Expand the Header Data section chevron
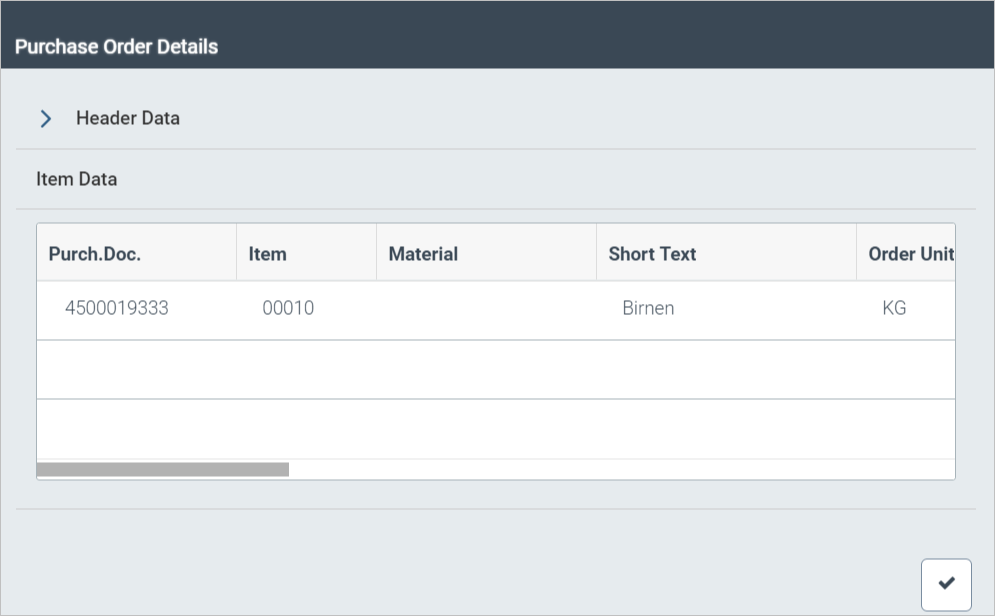Viewport: 995px width, 616px height. tap(45, 119)
